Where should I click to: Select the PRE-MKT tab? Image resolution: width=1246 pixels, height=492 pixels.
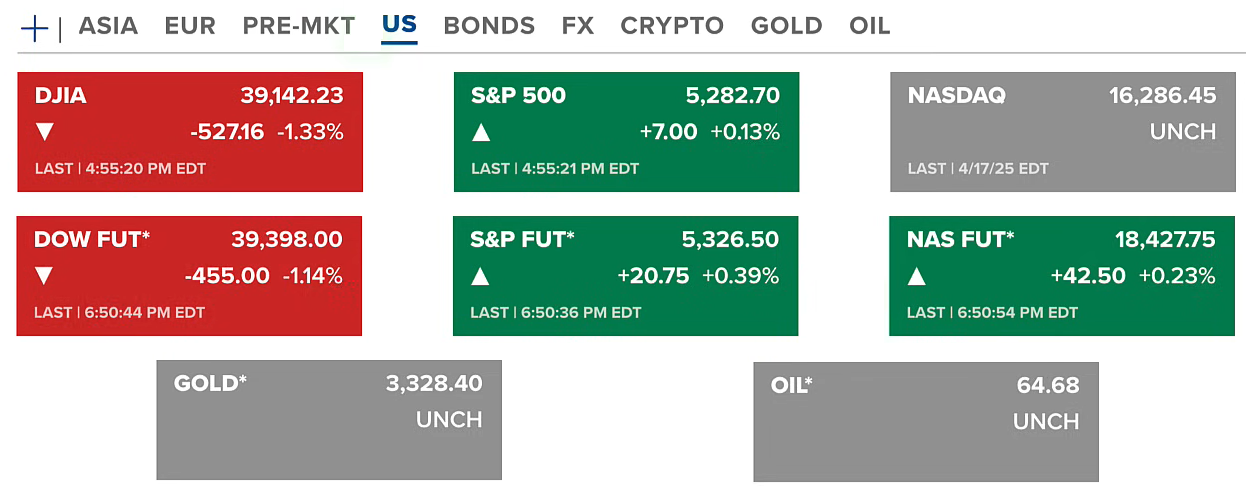298,26
